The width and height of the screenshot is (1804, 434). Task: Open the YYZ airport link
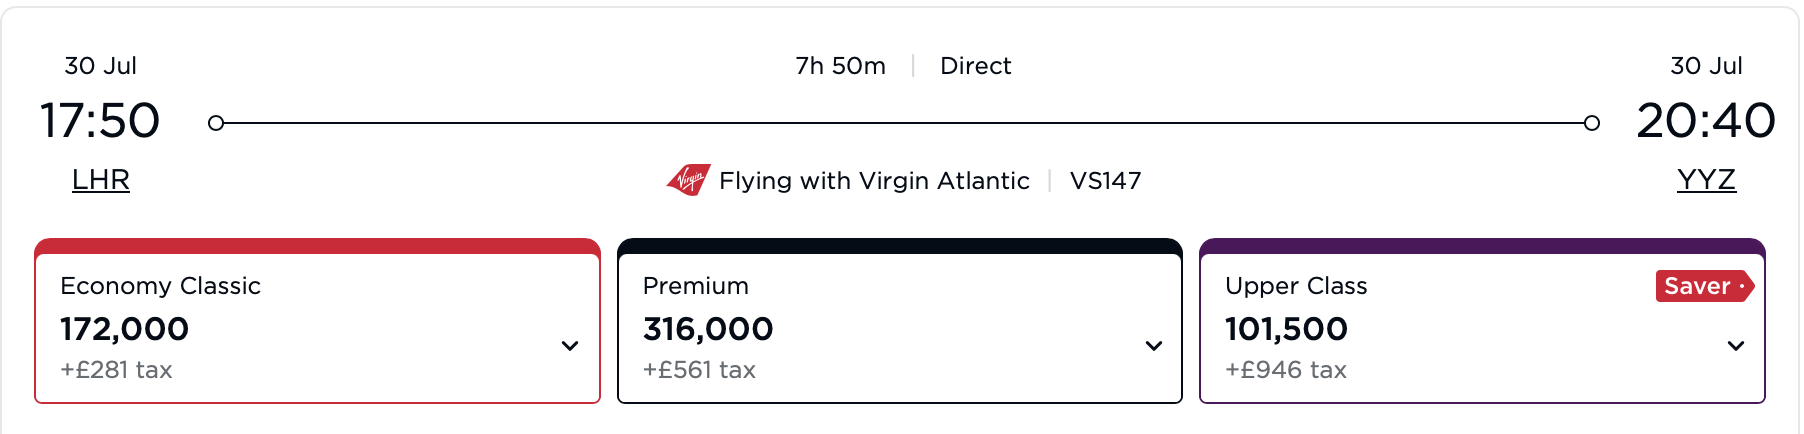click(1706, 180)
